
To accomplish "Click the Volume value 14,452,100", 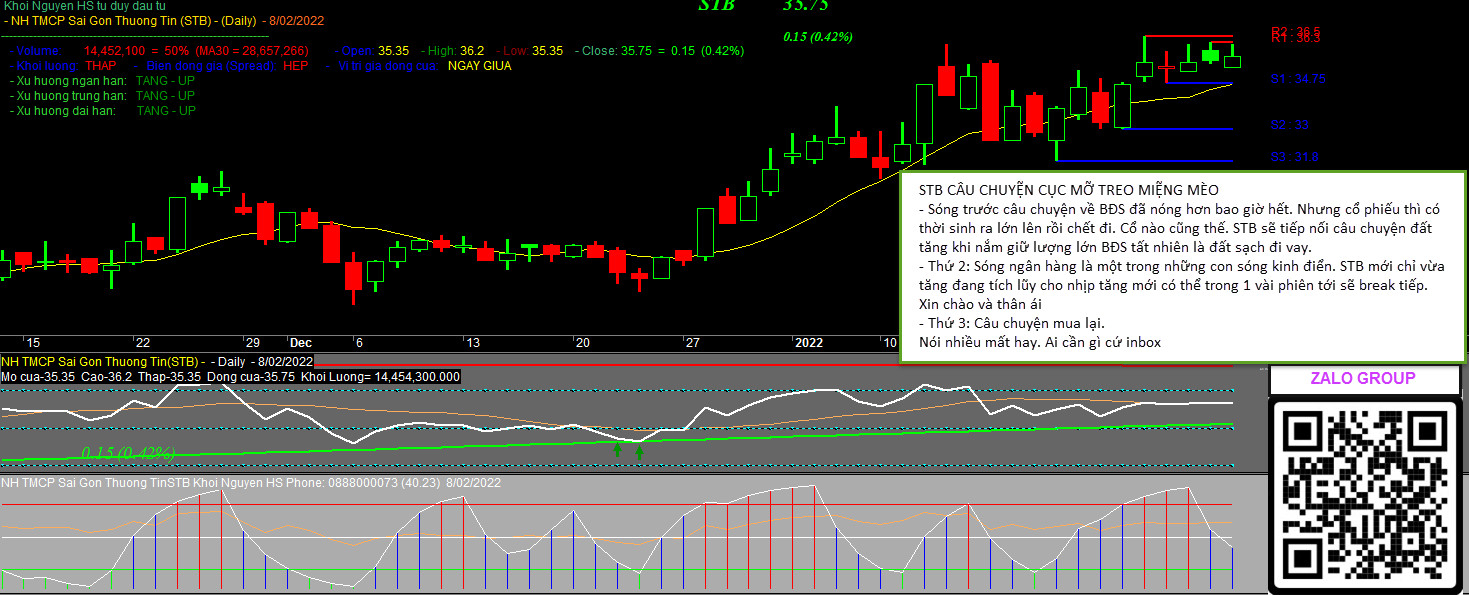I will click(x=115, y=51).
